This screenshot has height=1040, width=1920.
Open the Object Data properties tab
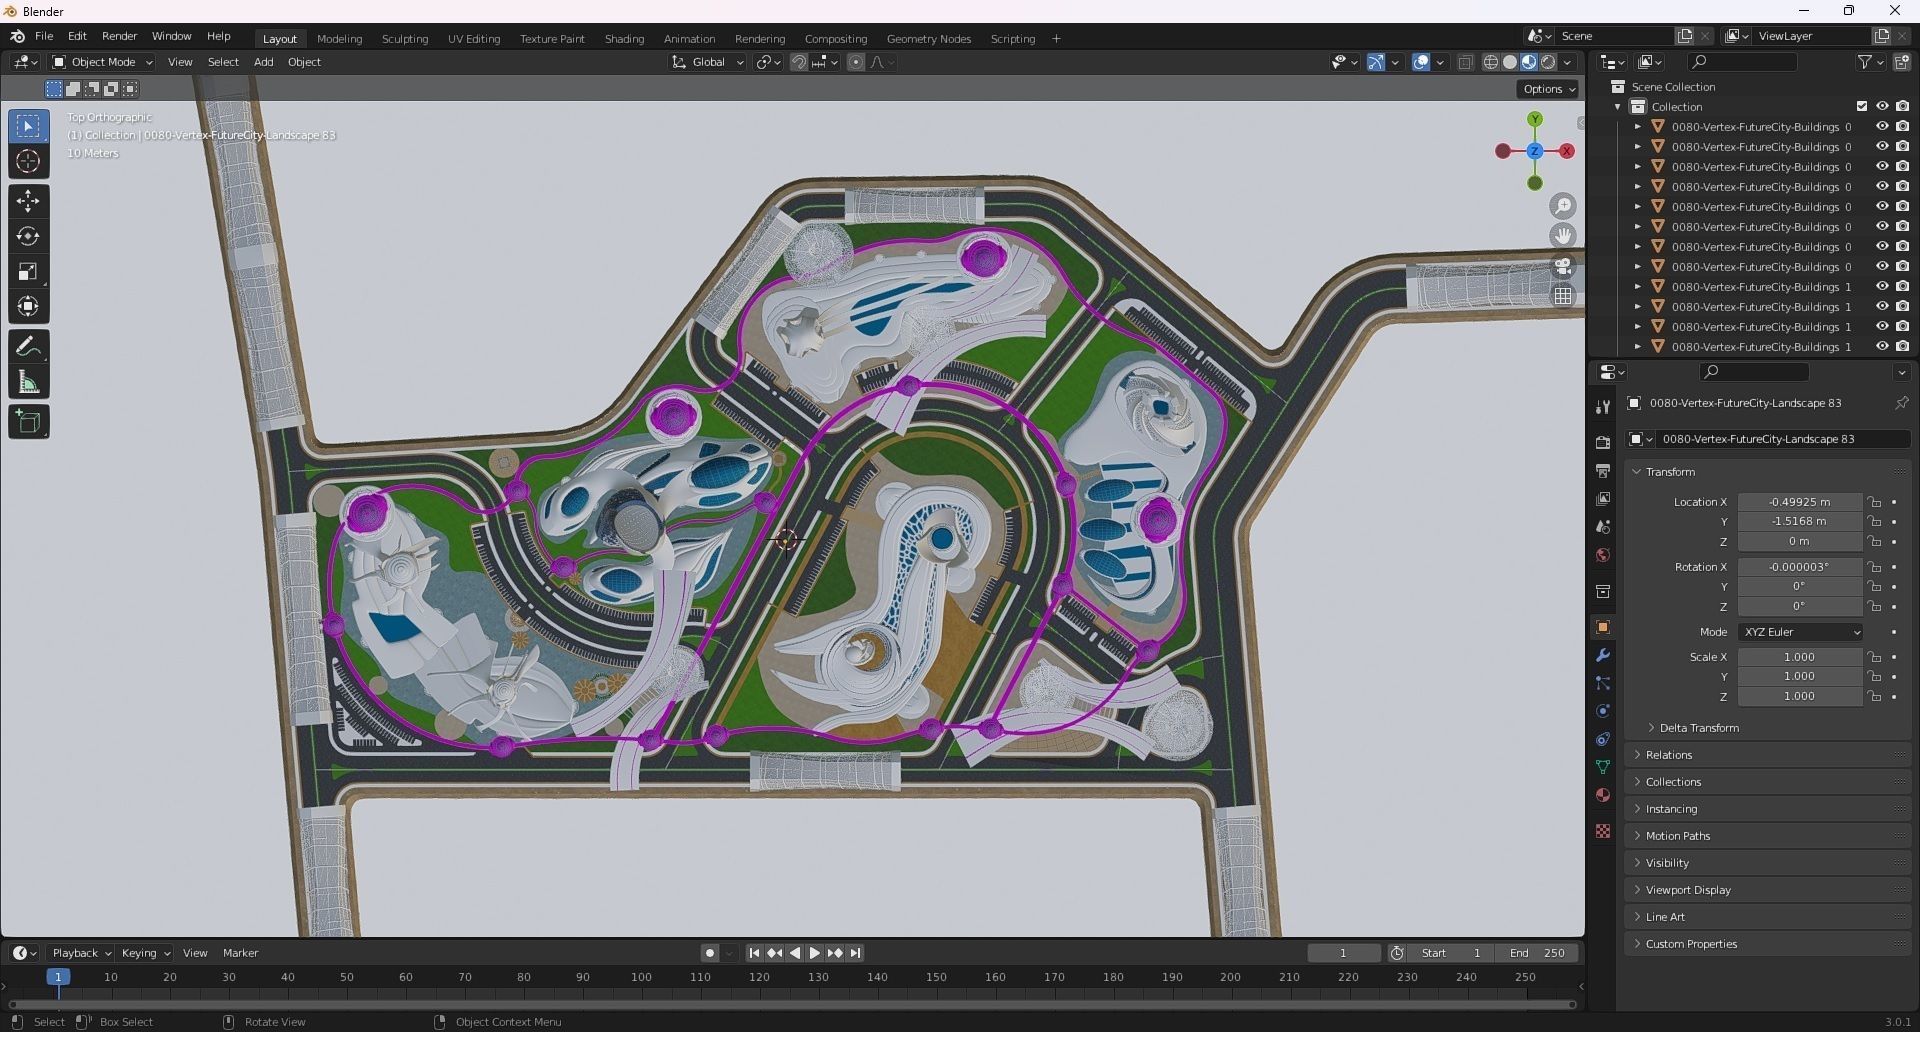(1603, 767)
